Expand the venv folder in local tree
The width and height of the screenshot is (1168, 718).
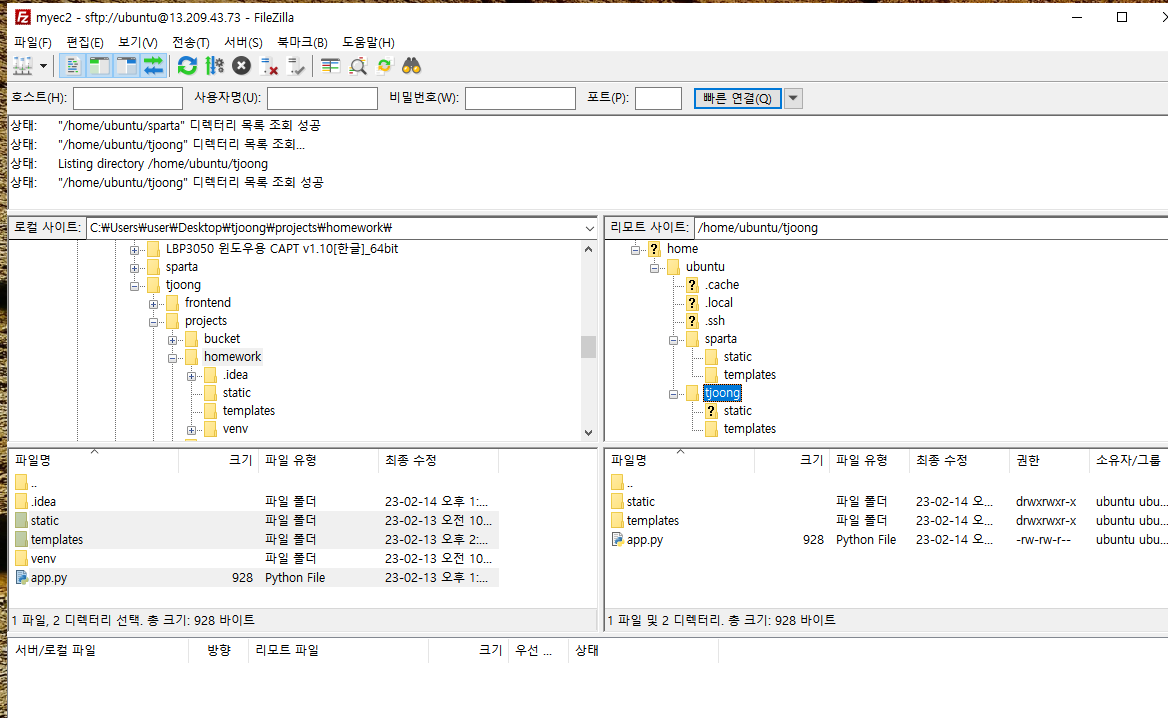click(191, 431)
